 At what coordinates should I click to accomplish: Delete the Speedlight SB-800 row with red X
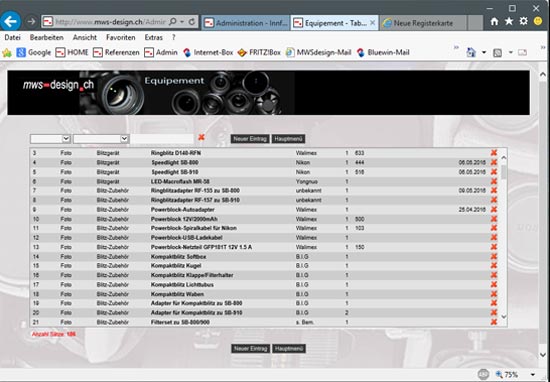[494, 162]
